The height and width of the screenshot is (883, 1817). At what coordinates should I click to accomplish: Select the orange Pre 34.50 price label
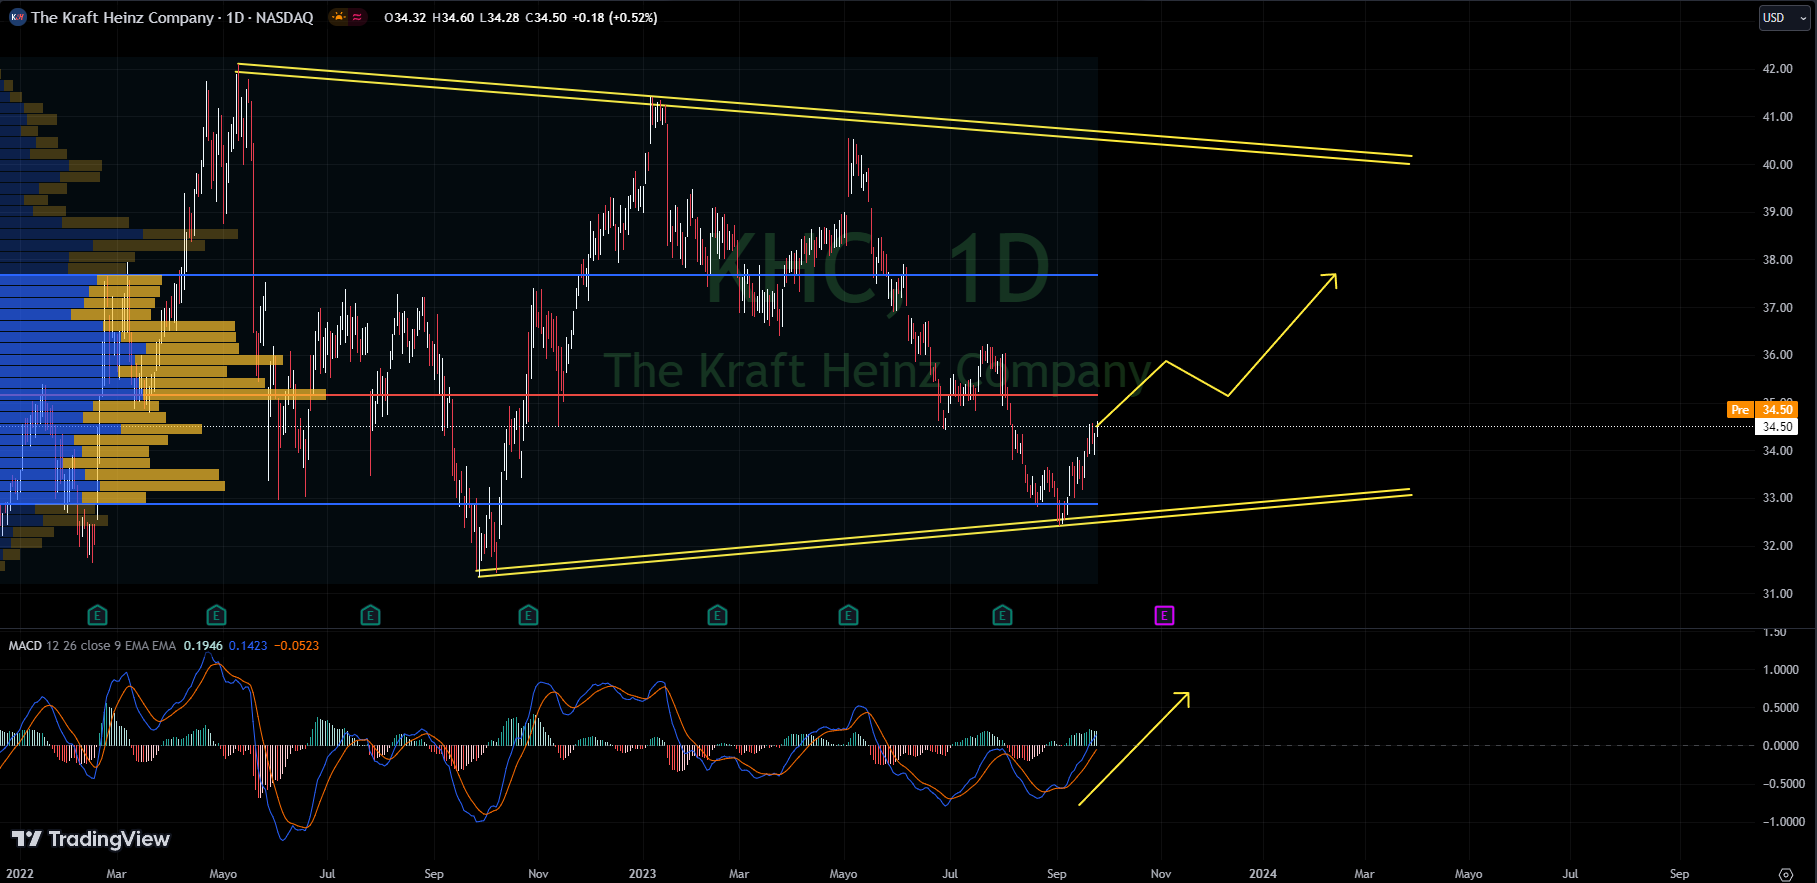[1762, 409]
